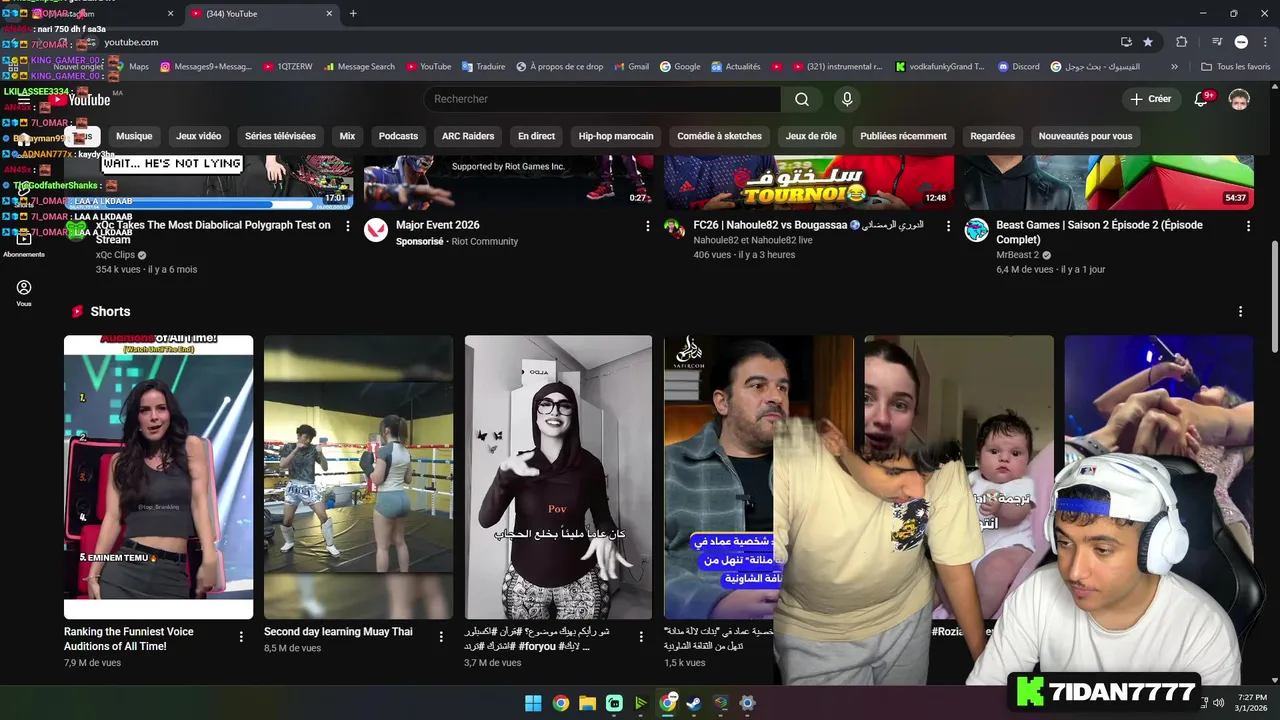Install the app via address bar icon
The width and height of the screenshot is (1280, 720).
tap(1126, 42)
